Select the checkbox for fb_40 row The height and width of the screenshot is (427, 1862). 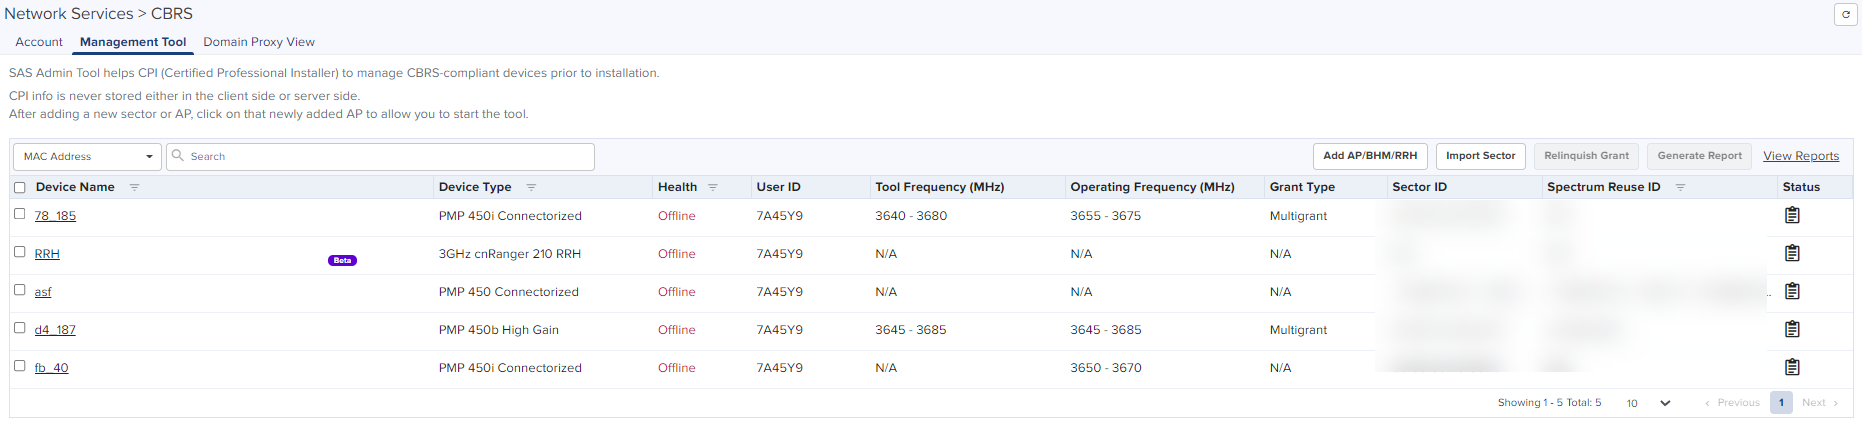[x=19, y=366]
